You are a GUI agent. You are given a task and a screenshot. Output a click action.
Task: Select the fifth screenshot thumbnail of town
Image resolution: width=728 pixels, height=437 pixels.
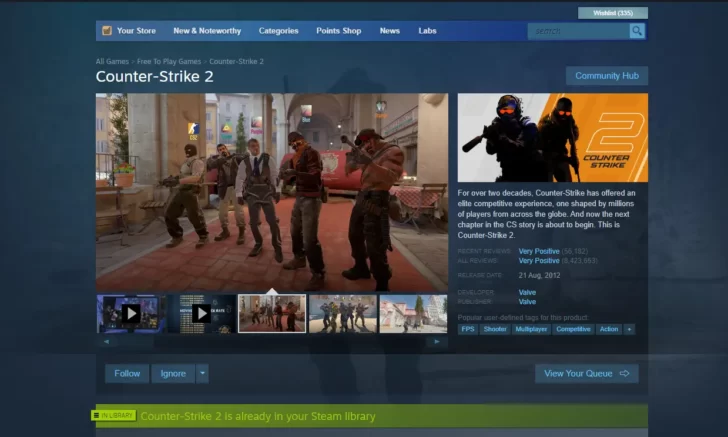point(413,313)
